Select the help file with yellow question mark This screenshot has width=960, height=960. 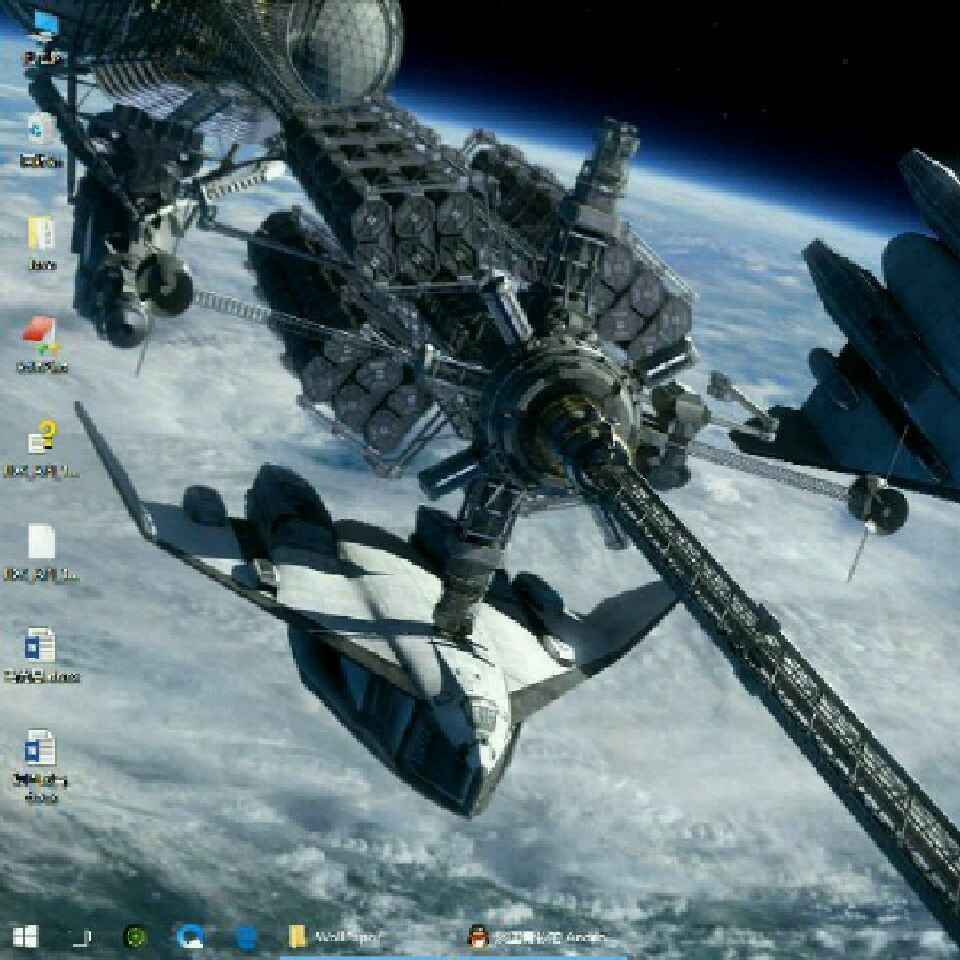[x=42, y=448]
